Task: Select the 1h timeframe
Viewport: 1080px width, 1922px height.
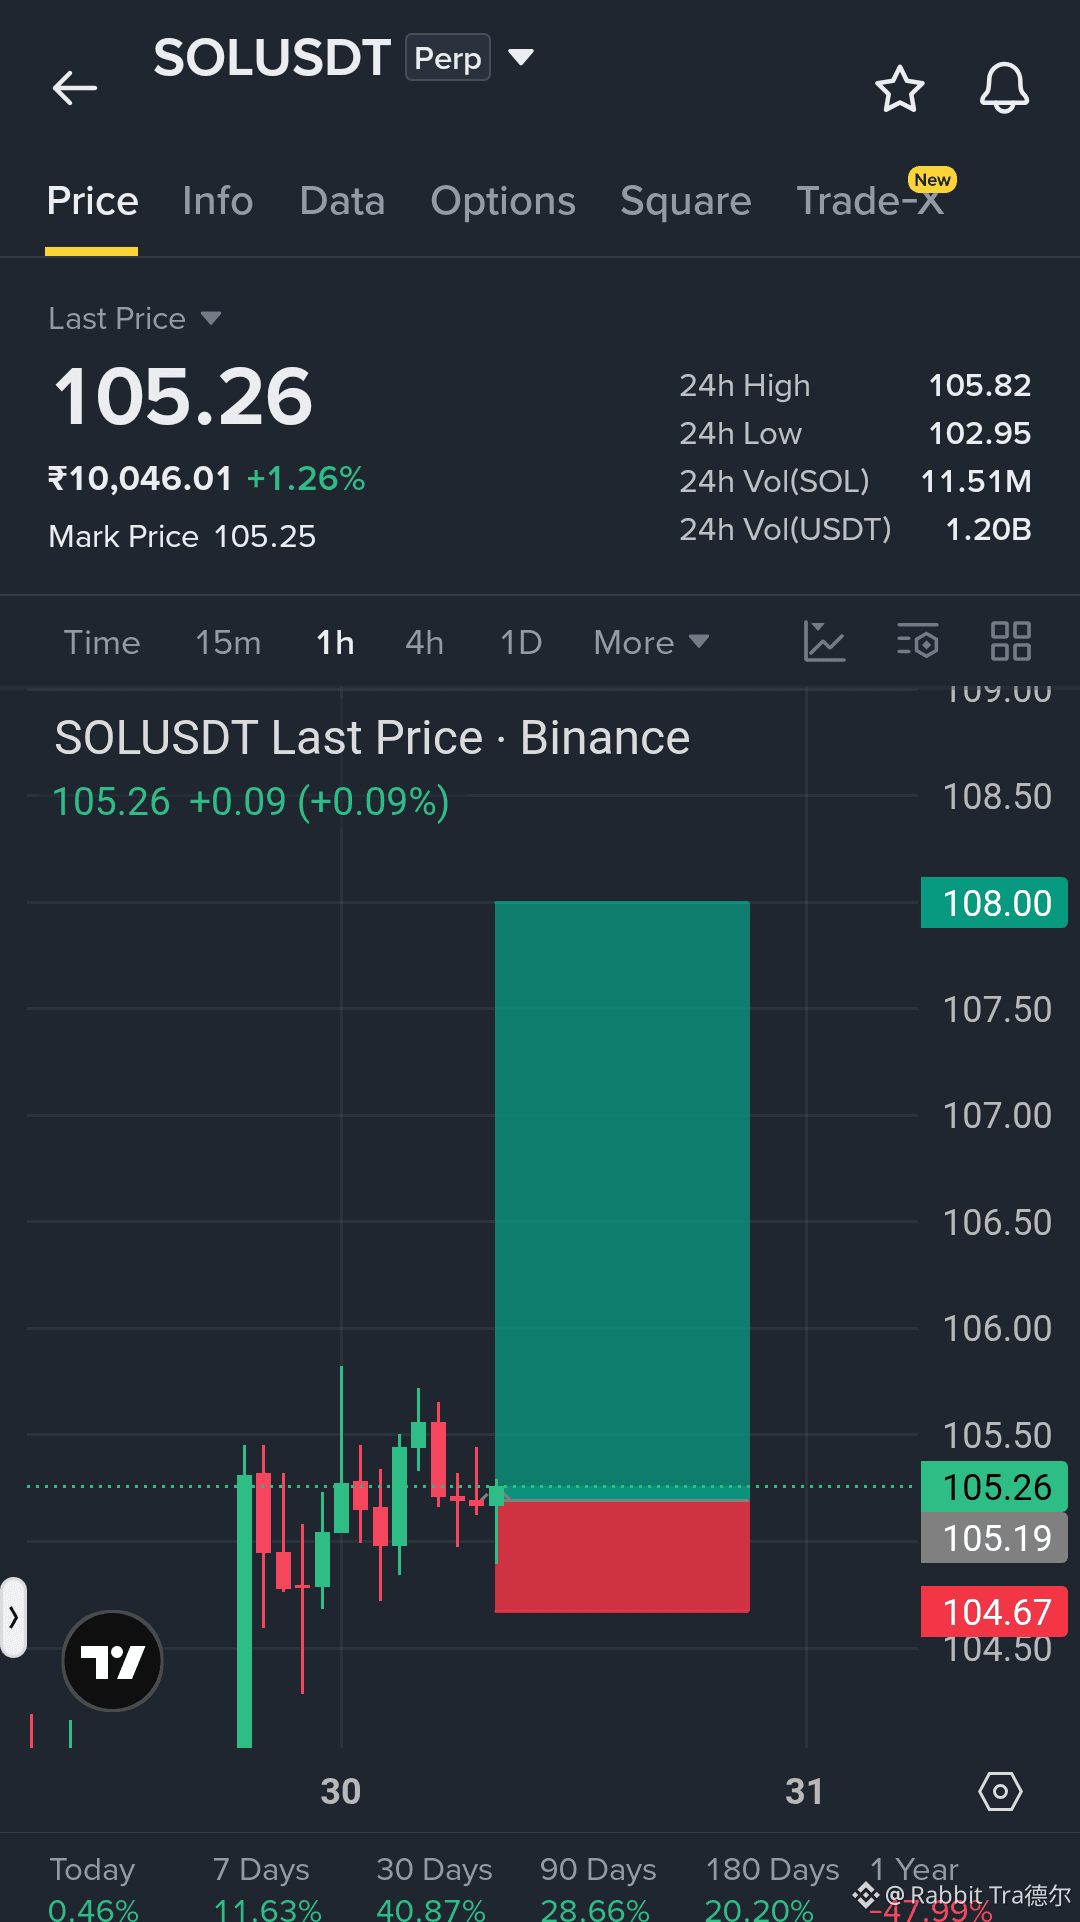Action: coord(335,642)
